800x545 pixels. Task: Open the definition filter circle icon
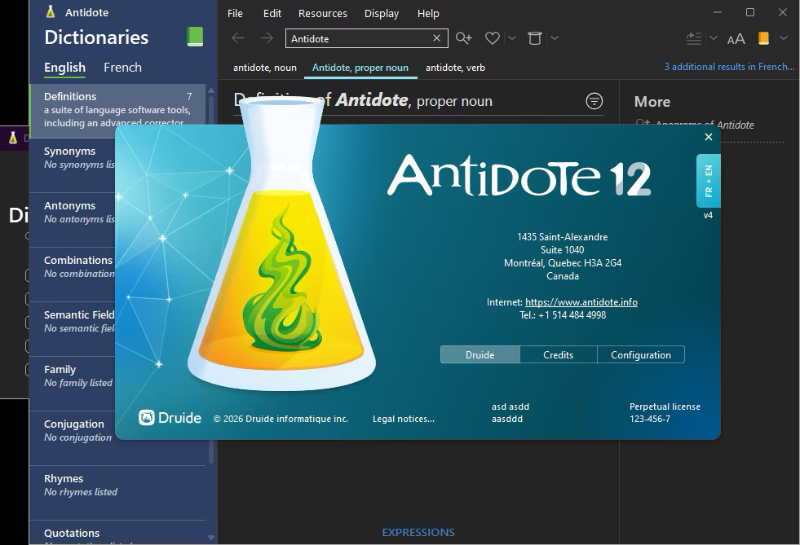coord(594,101)
